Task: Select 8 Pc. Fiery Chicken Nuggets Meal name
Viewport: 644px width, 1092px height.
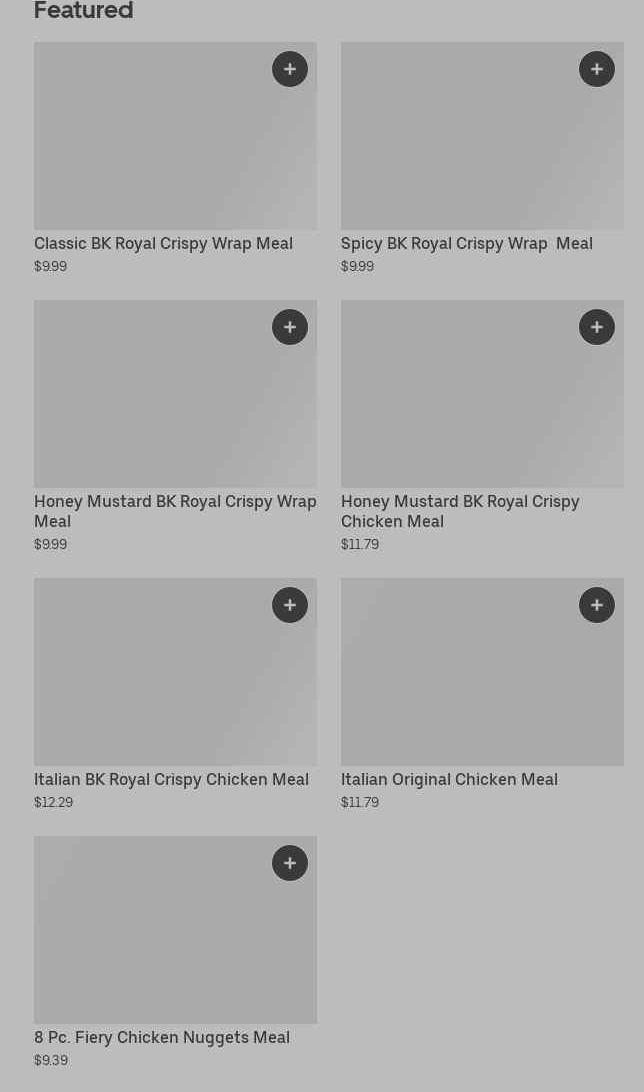Action: pyautogui.click(x=162, y=1038)
